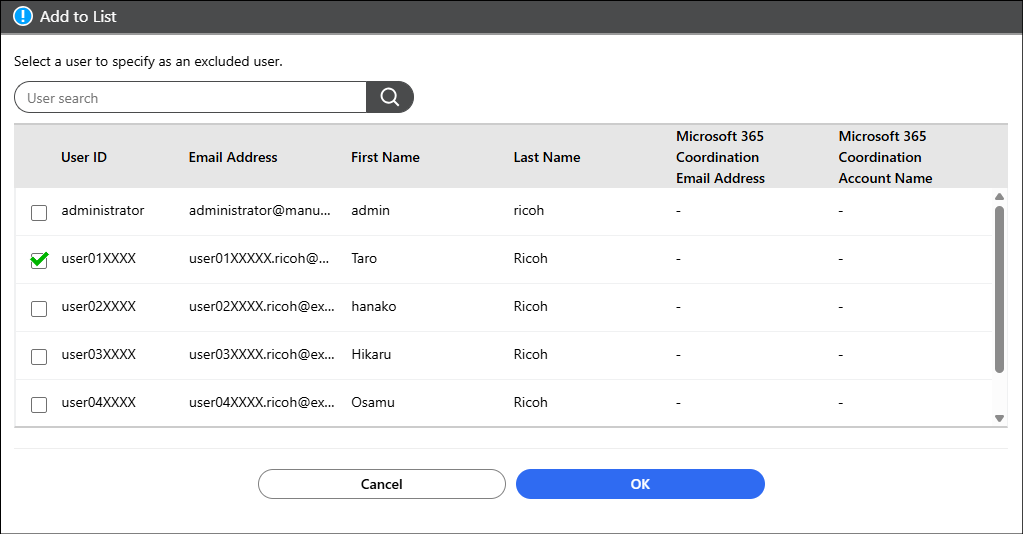Click the First Name column header
Image resolution: width=1023 pixels, height=534 pixels.
[385, 157]
